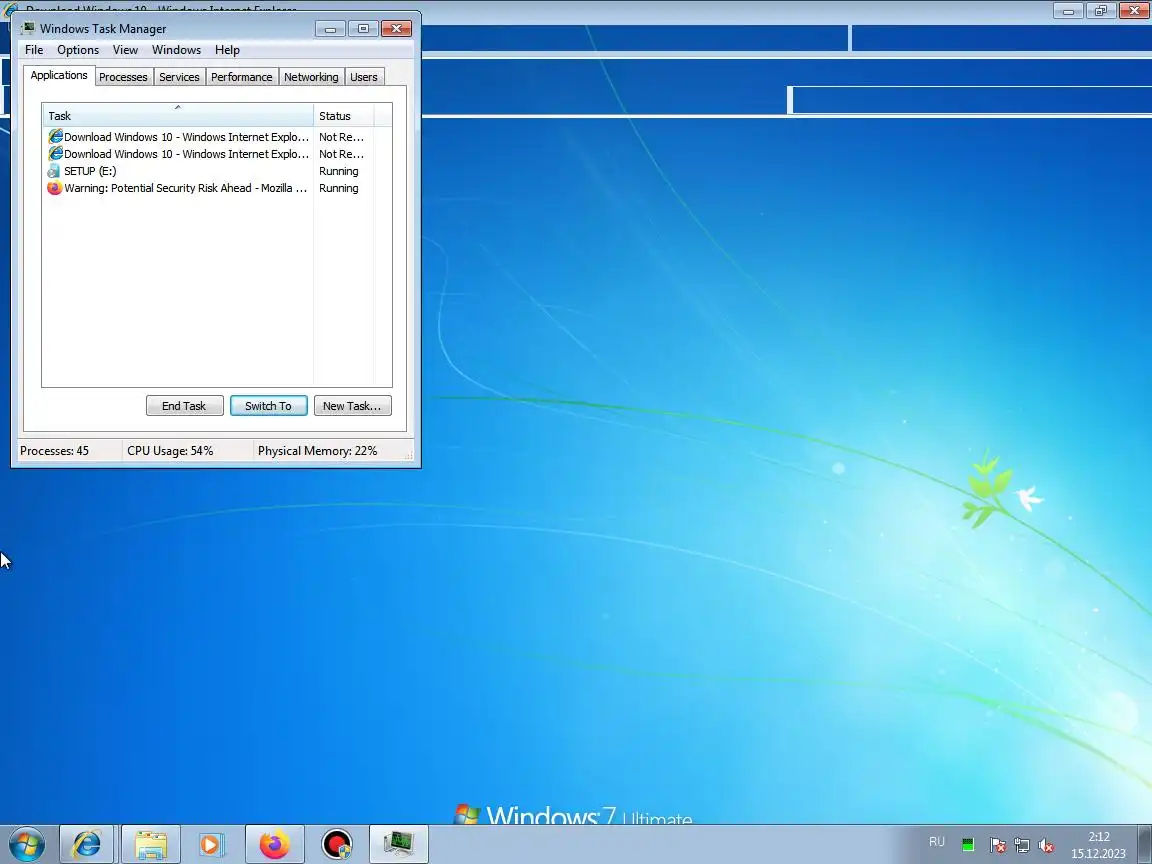Select the second Download Windows 10 task row
The image size is (1152, 864).
pos(207,154)
